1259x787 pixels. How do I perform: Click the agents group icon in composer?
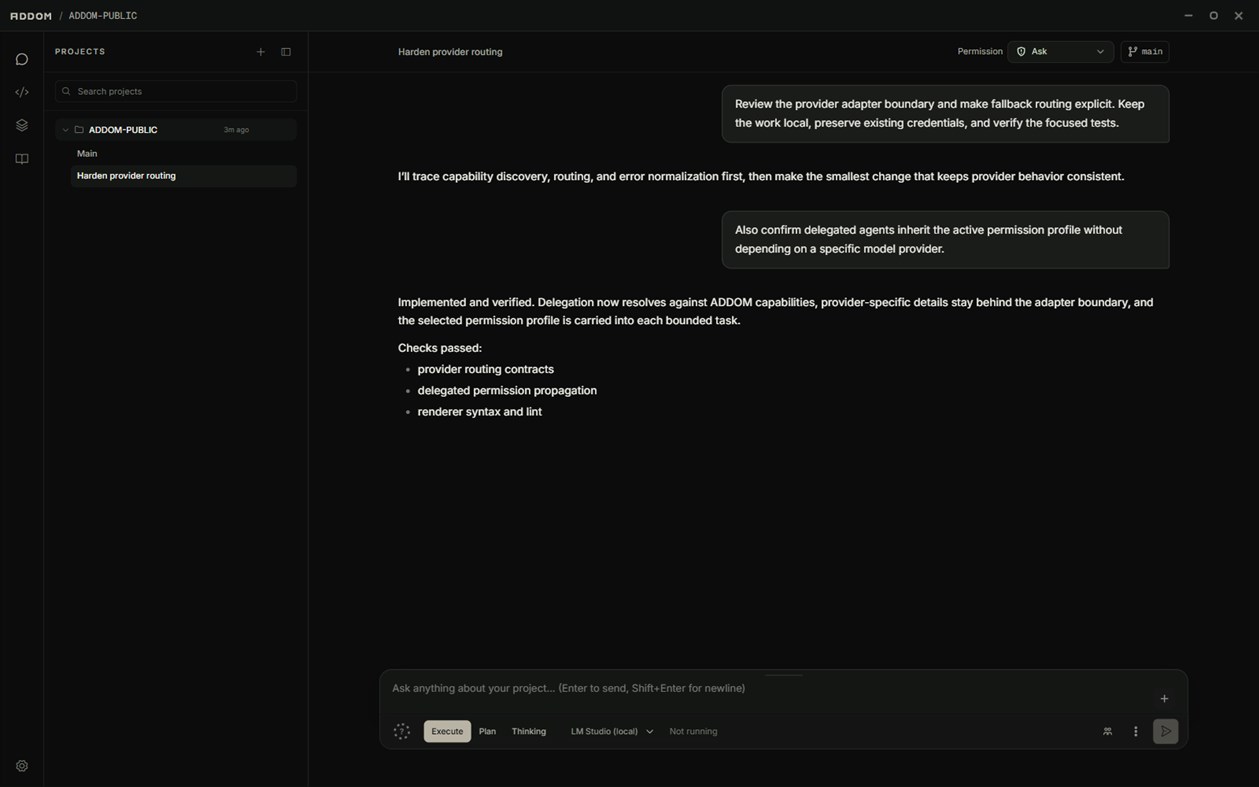tap(1107, 731)
